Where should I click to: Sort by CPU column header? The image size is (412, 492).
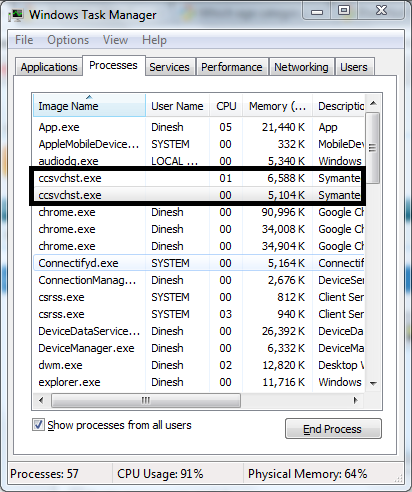tap(226, 106)
